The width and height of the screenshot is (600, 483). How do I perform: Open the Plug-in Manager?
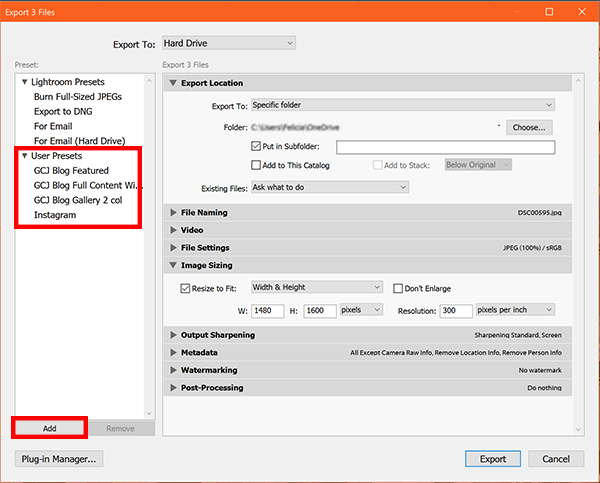(x=59, y=459)
